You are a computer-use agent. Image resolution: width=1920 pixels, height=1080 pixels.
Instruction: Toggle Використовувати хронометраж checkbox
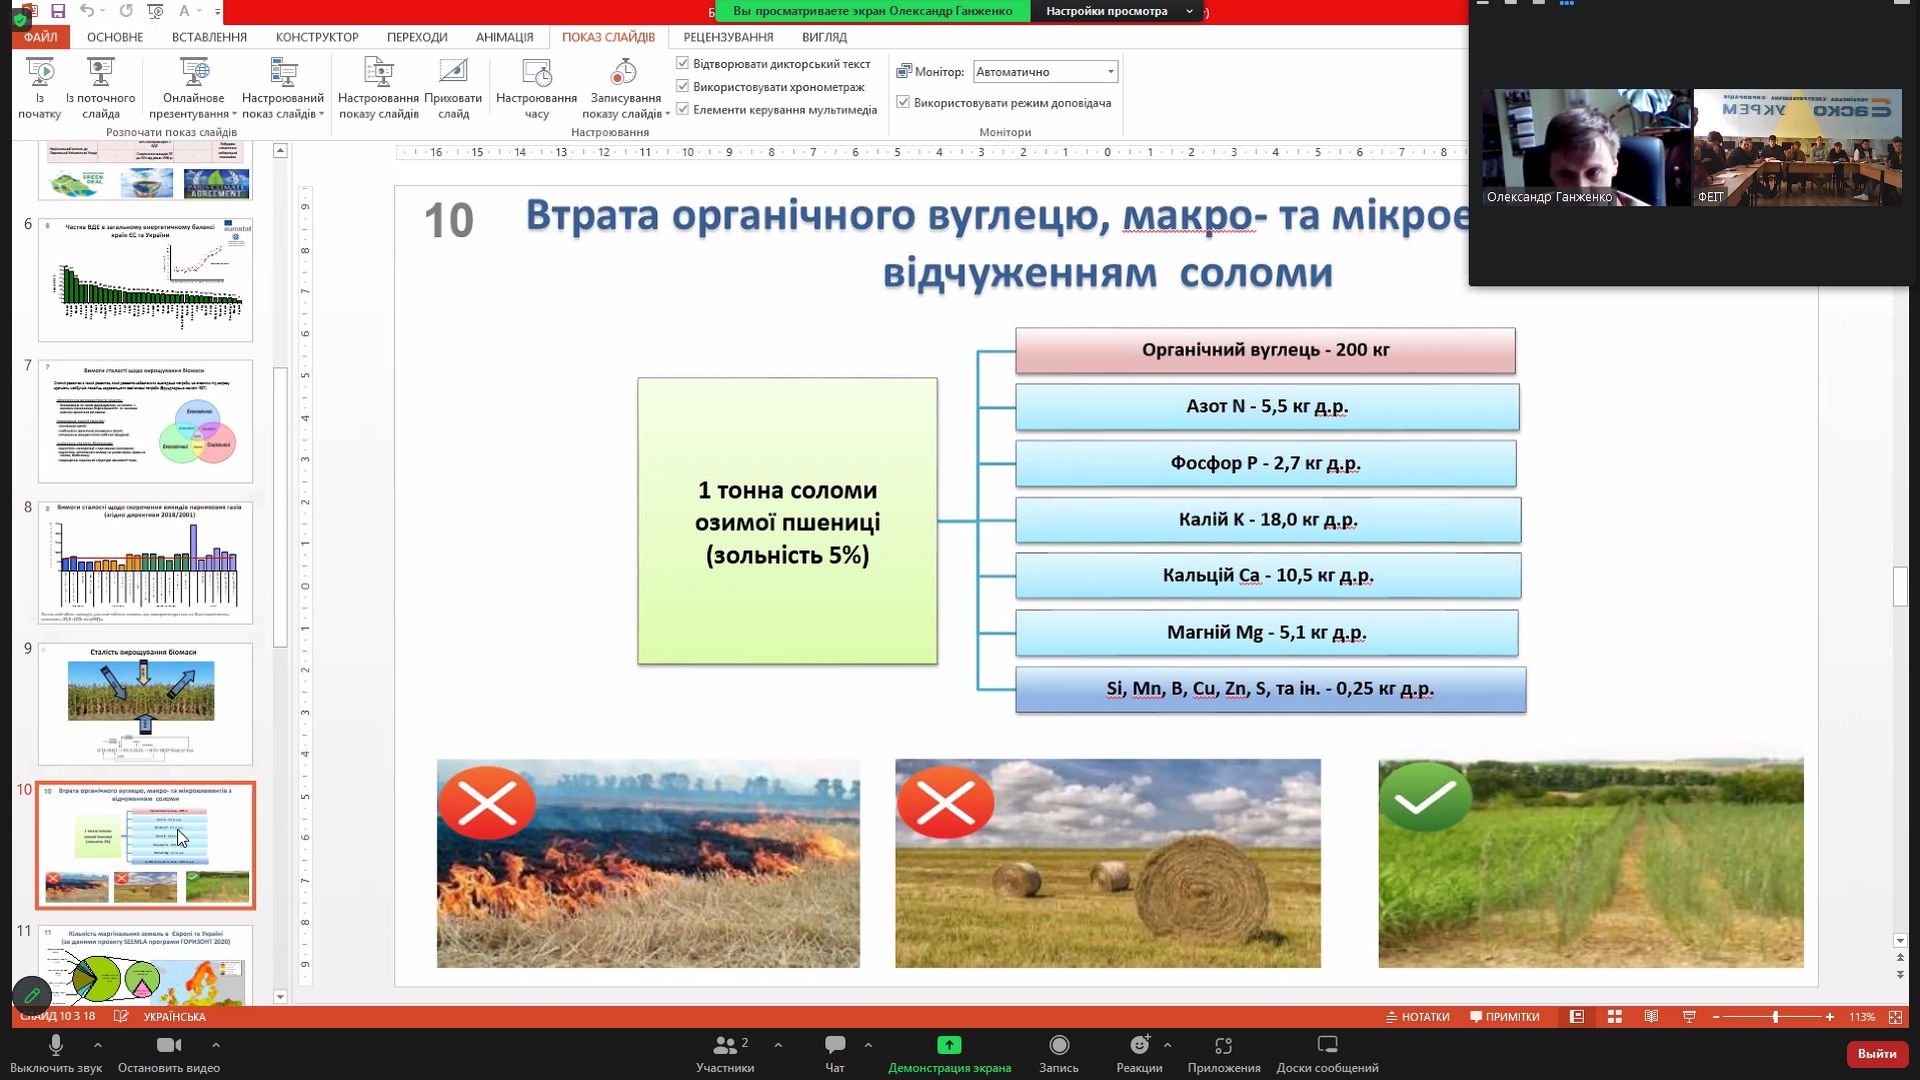[x=683, y=86]
